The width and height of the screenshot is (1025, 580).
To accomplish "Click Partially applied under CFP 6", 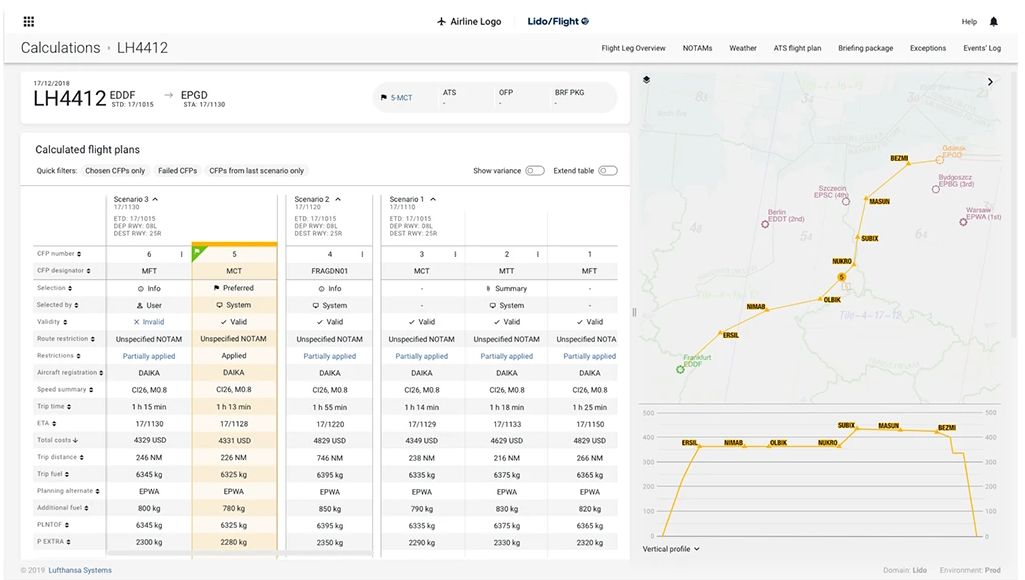I will (149, 356).
